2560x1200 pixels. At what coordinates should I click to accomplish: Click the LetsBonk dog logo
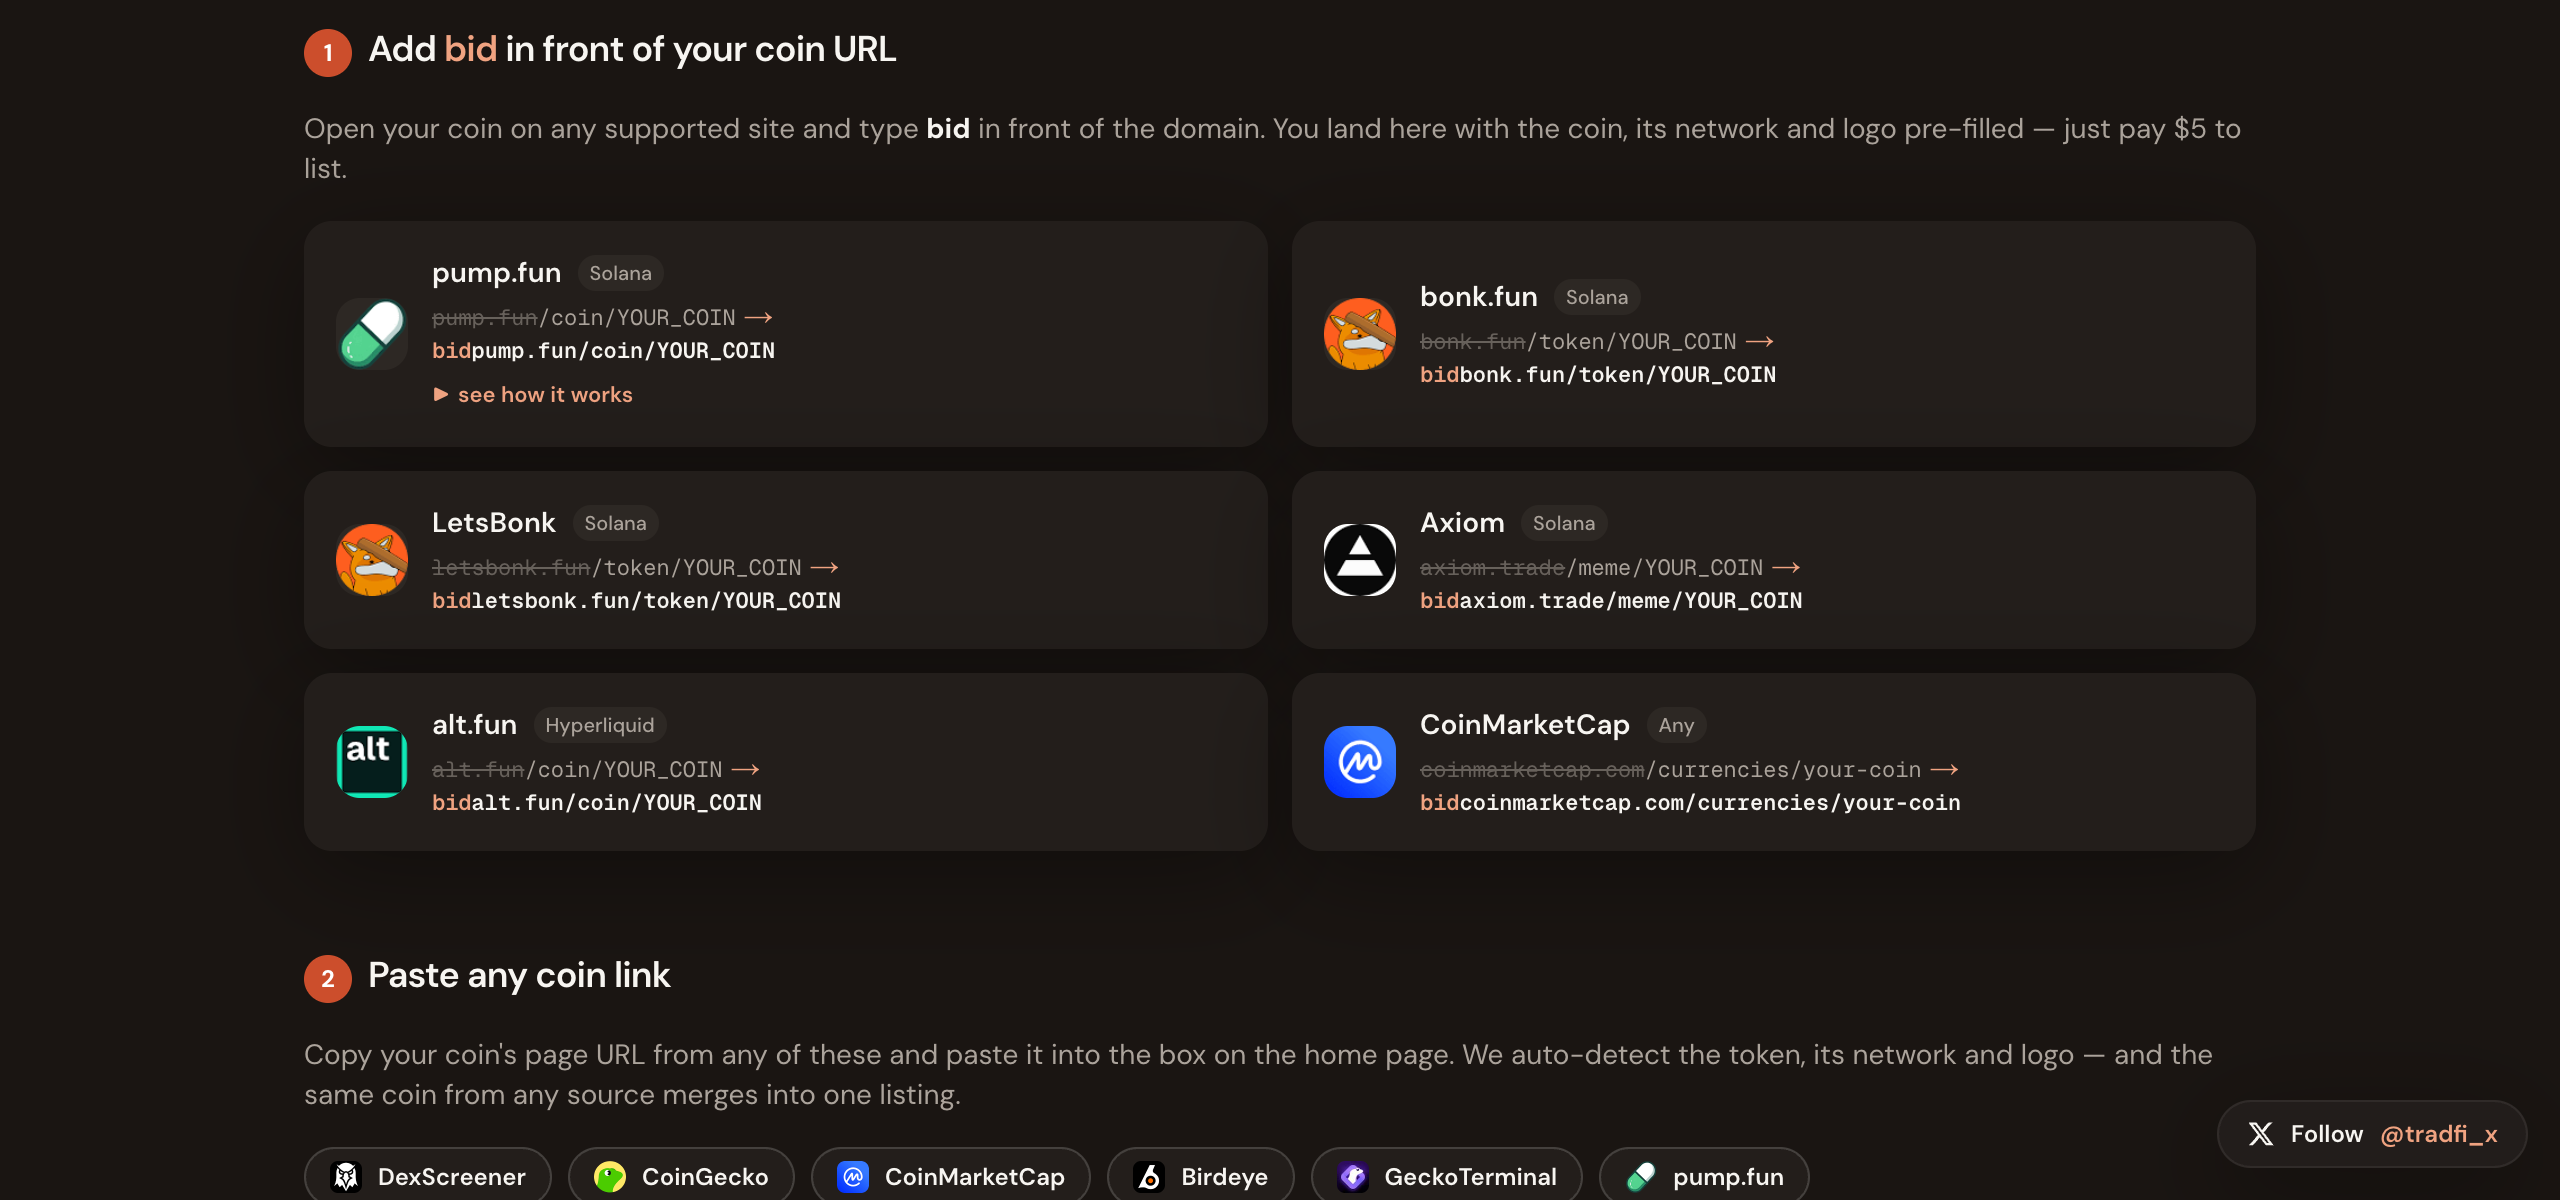click(x=371, y=560)
